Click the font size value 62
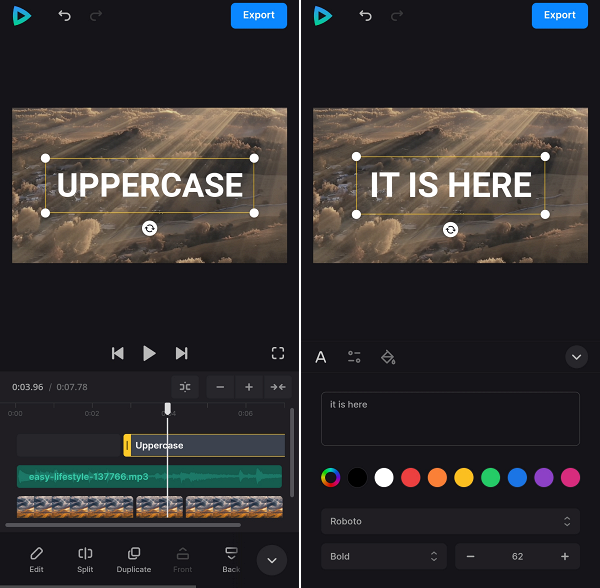 [517, 556]
